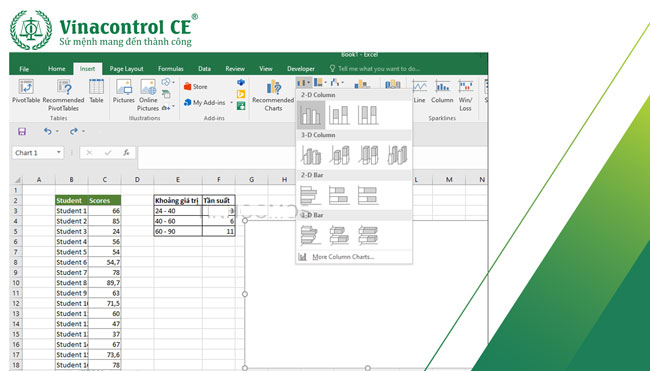Screen dimensions: 650x371
Task: Select the Student 5 cell
Action: 71,252
